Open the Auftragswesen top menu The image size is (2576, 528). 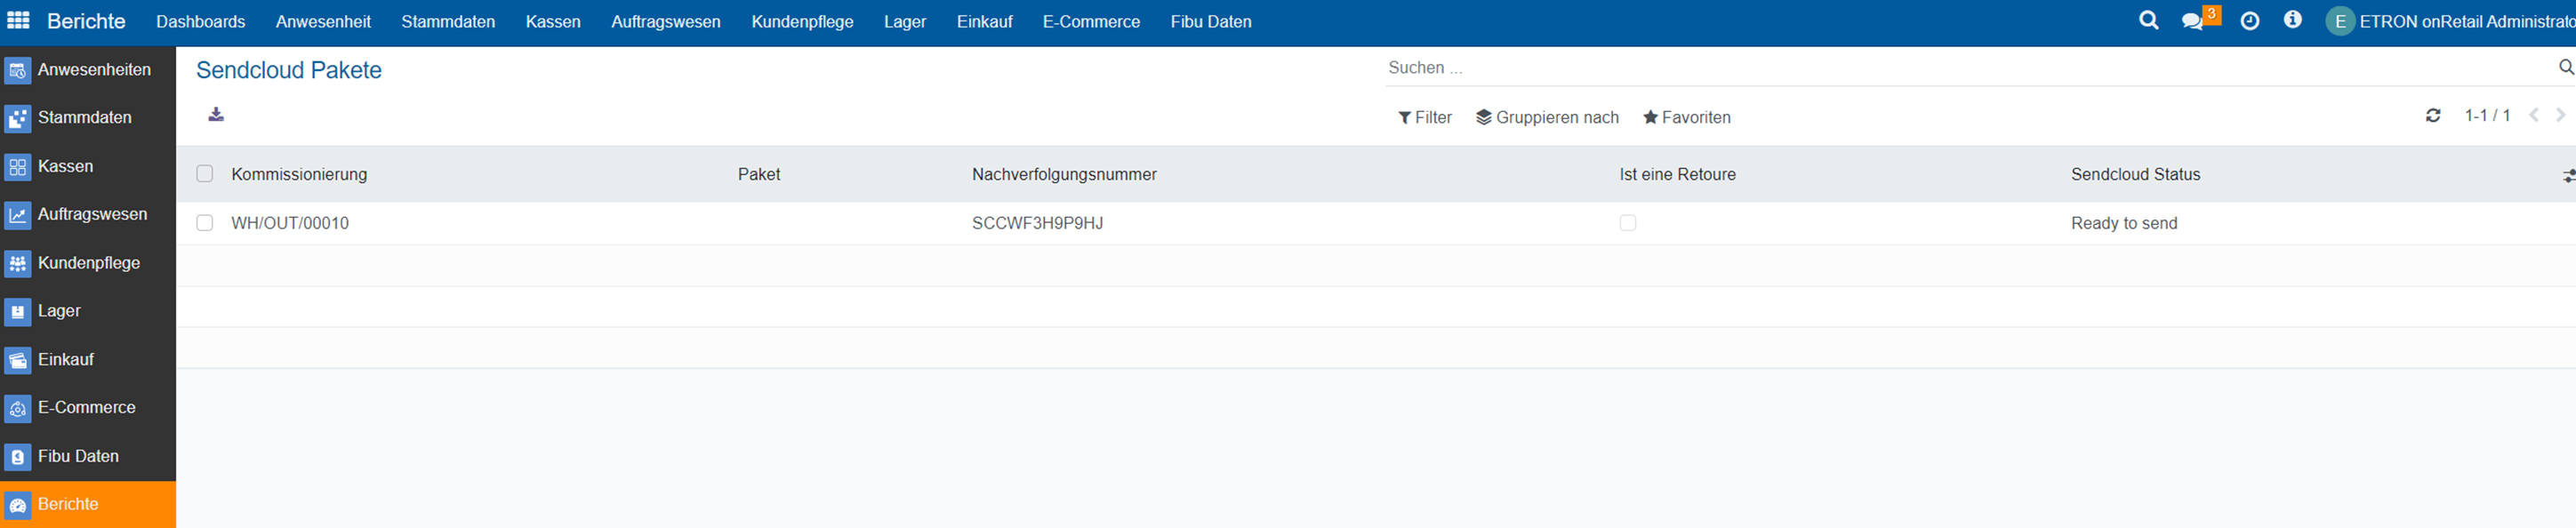(x=665, y=22)
